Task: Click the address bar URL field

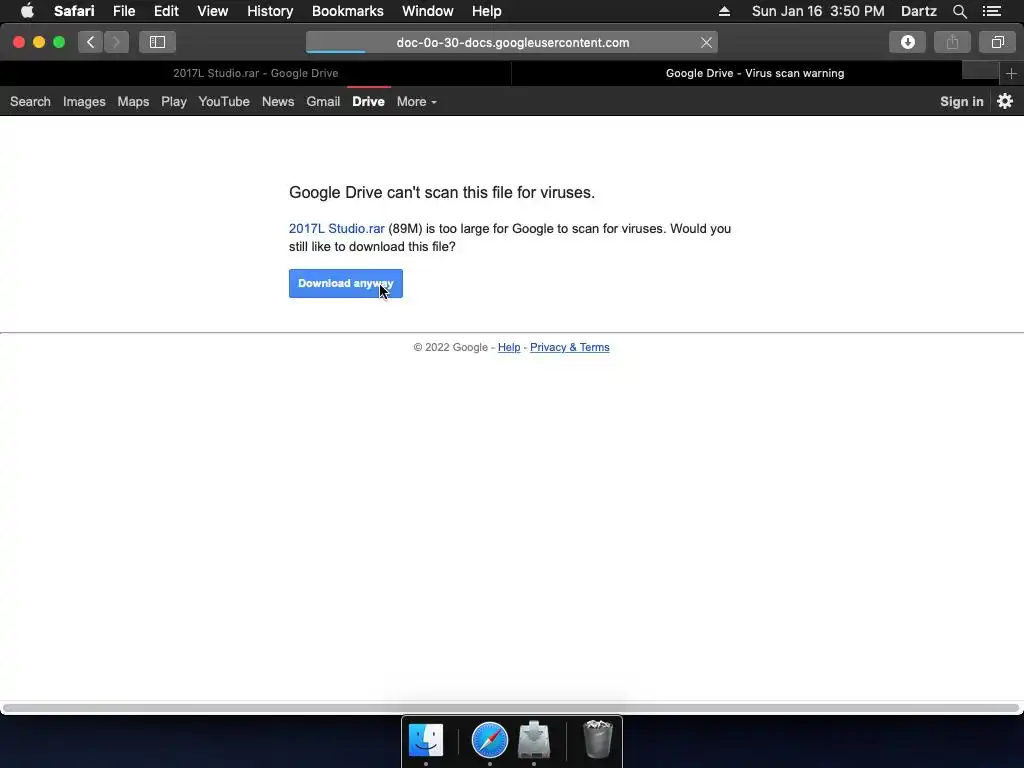Action: click(x=512, y=42)
